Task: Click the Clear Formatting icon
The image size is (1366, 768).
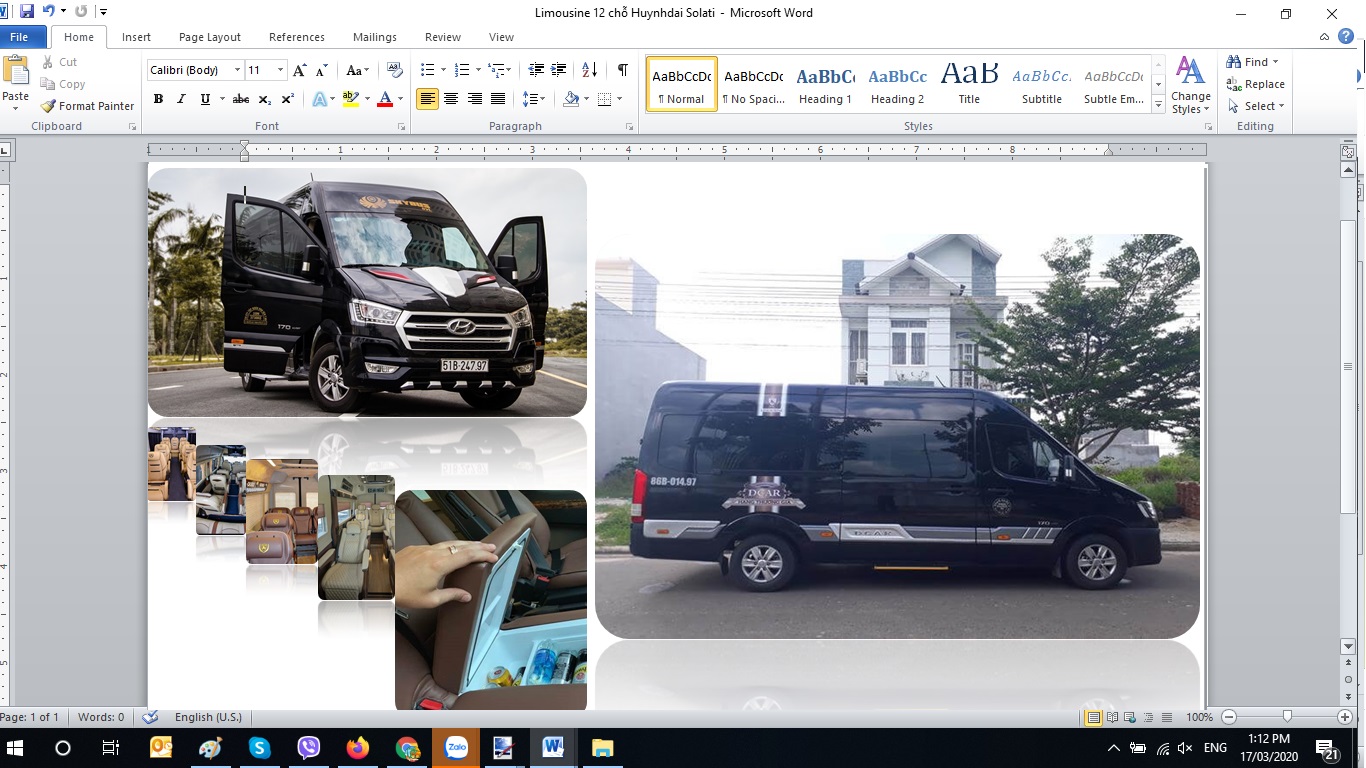Action: point(394,70)
